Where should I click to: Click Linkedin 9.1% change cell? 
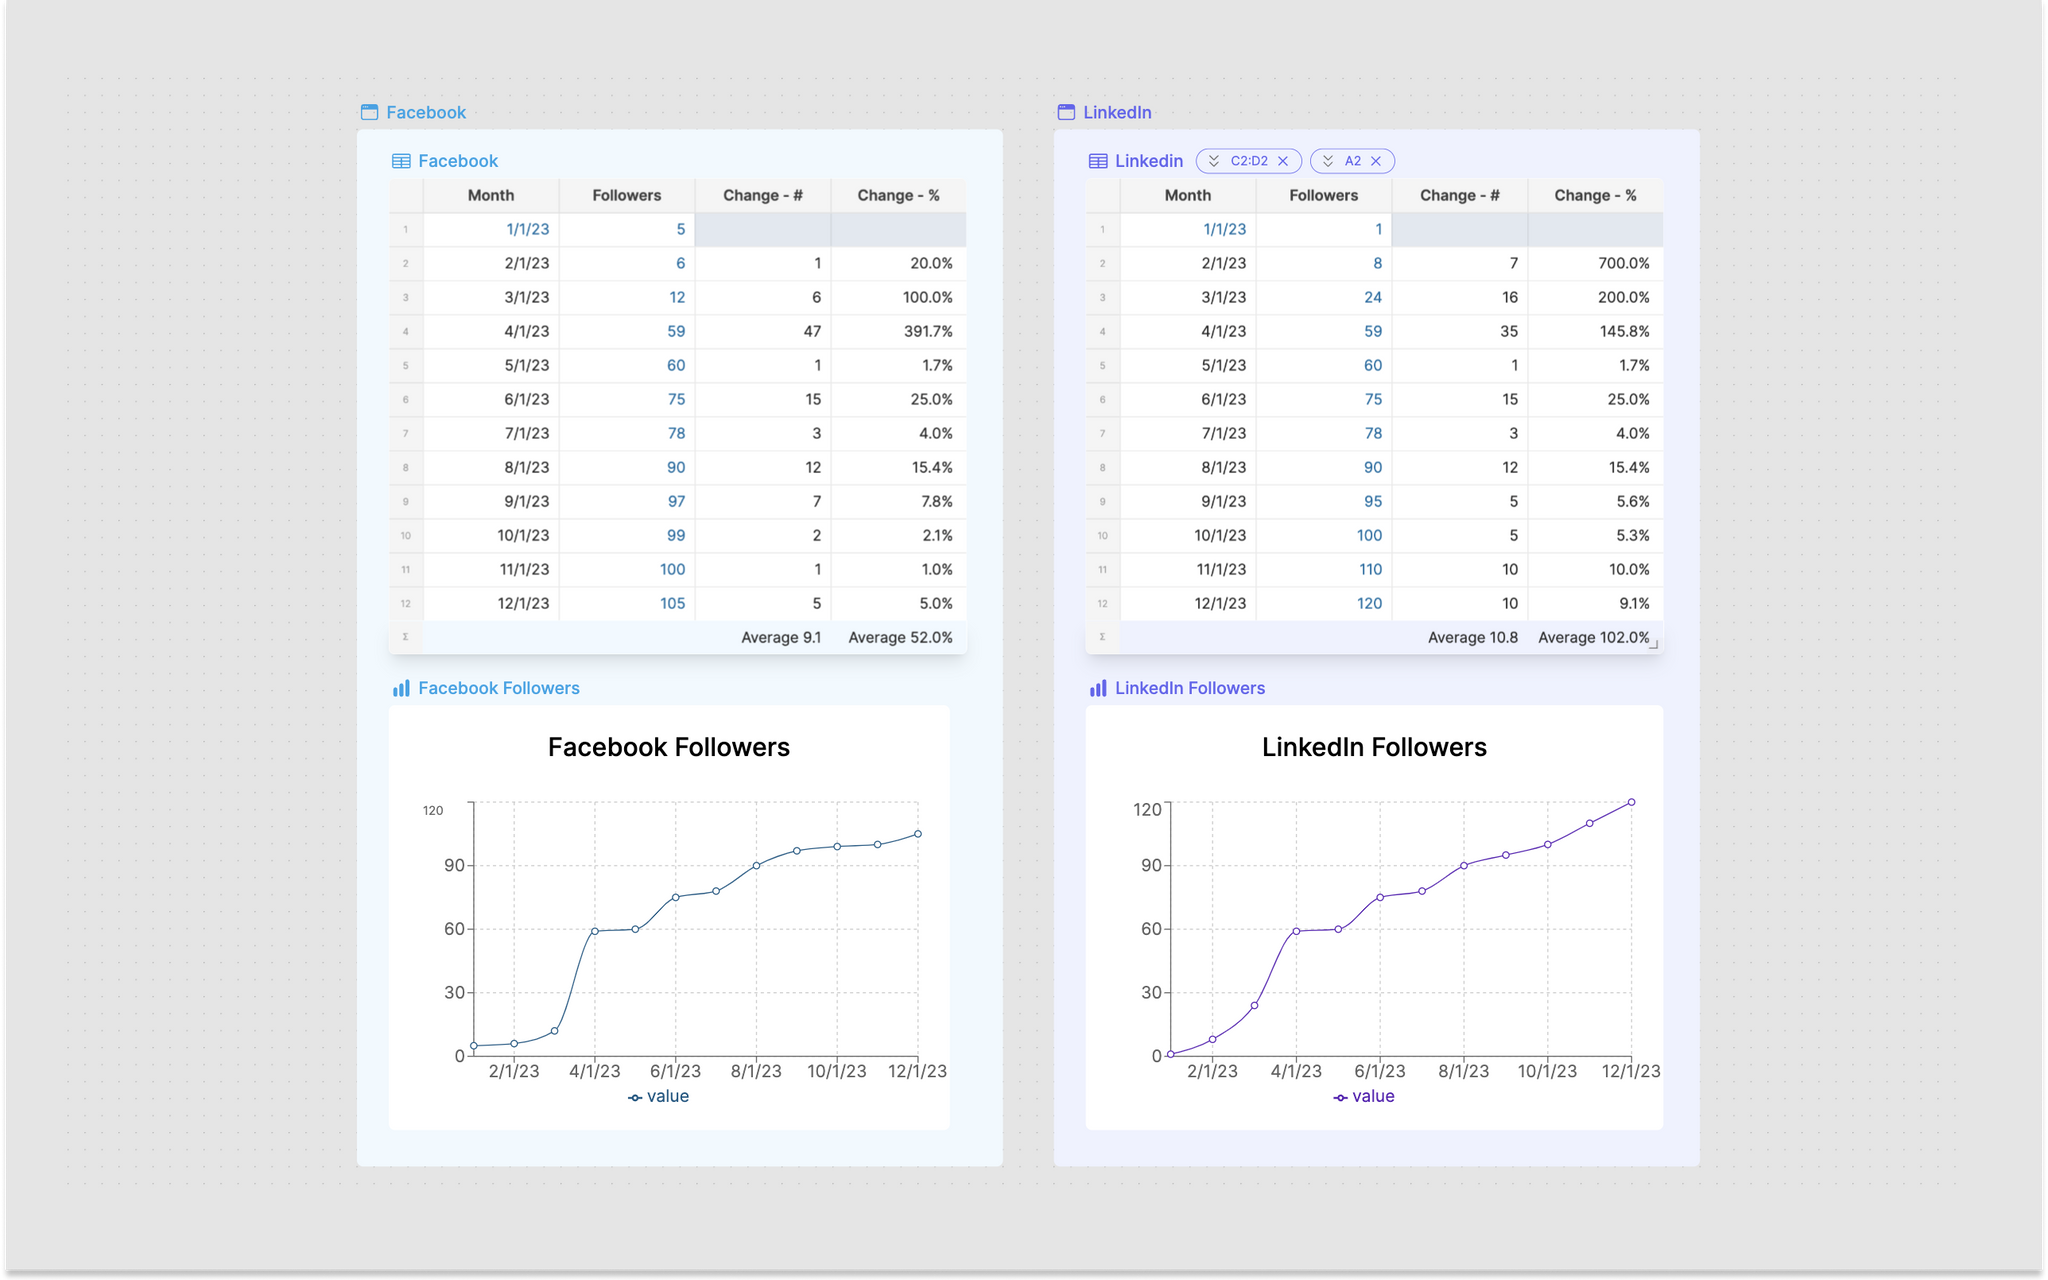pyautogui.click(x=1596, y=603)
